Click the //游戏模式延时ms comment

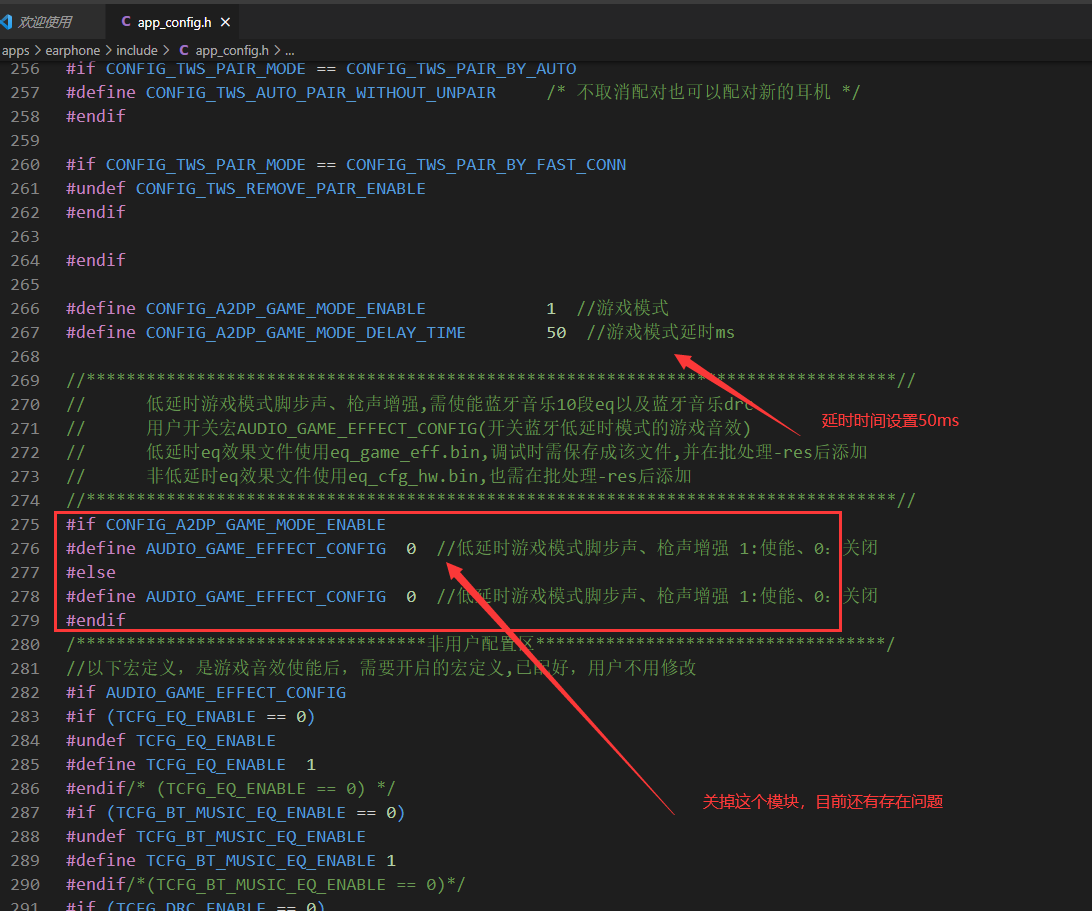click(660, 332)
